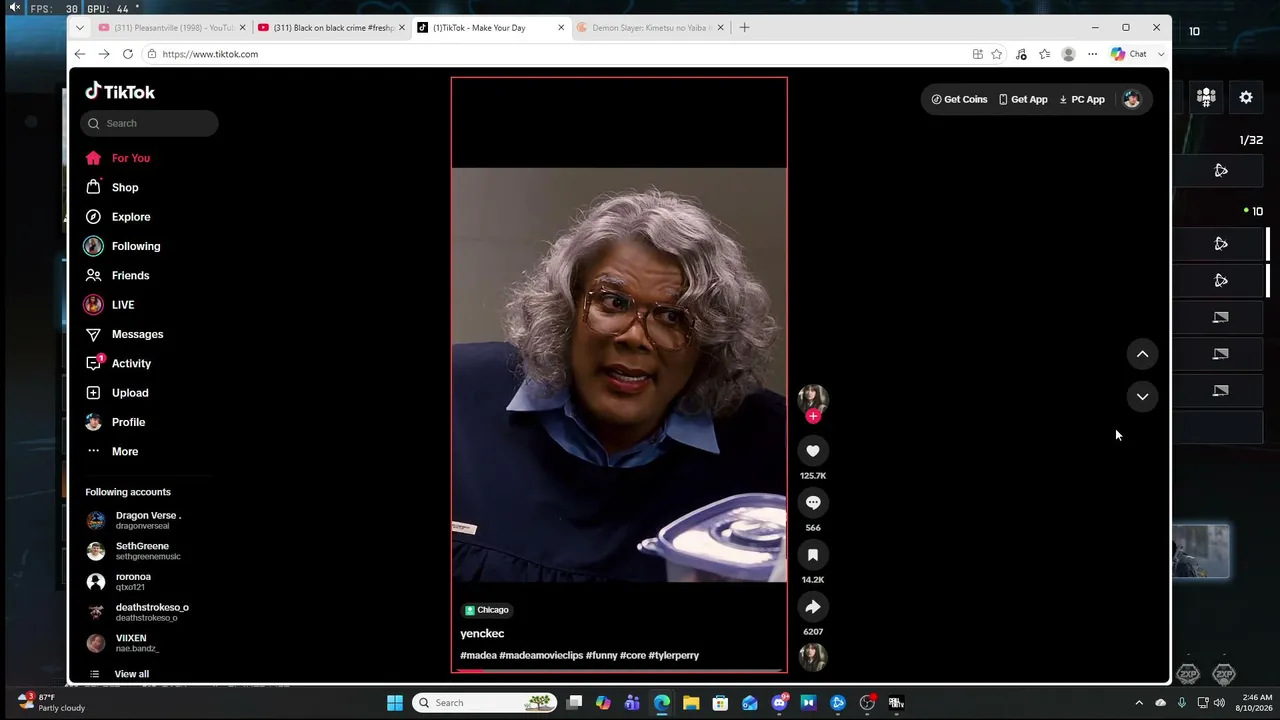The image size is (1280, 720).
Task: Open the profile avatar menu at top right
Action: pyautogui.click(x=1132, y=99)
